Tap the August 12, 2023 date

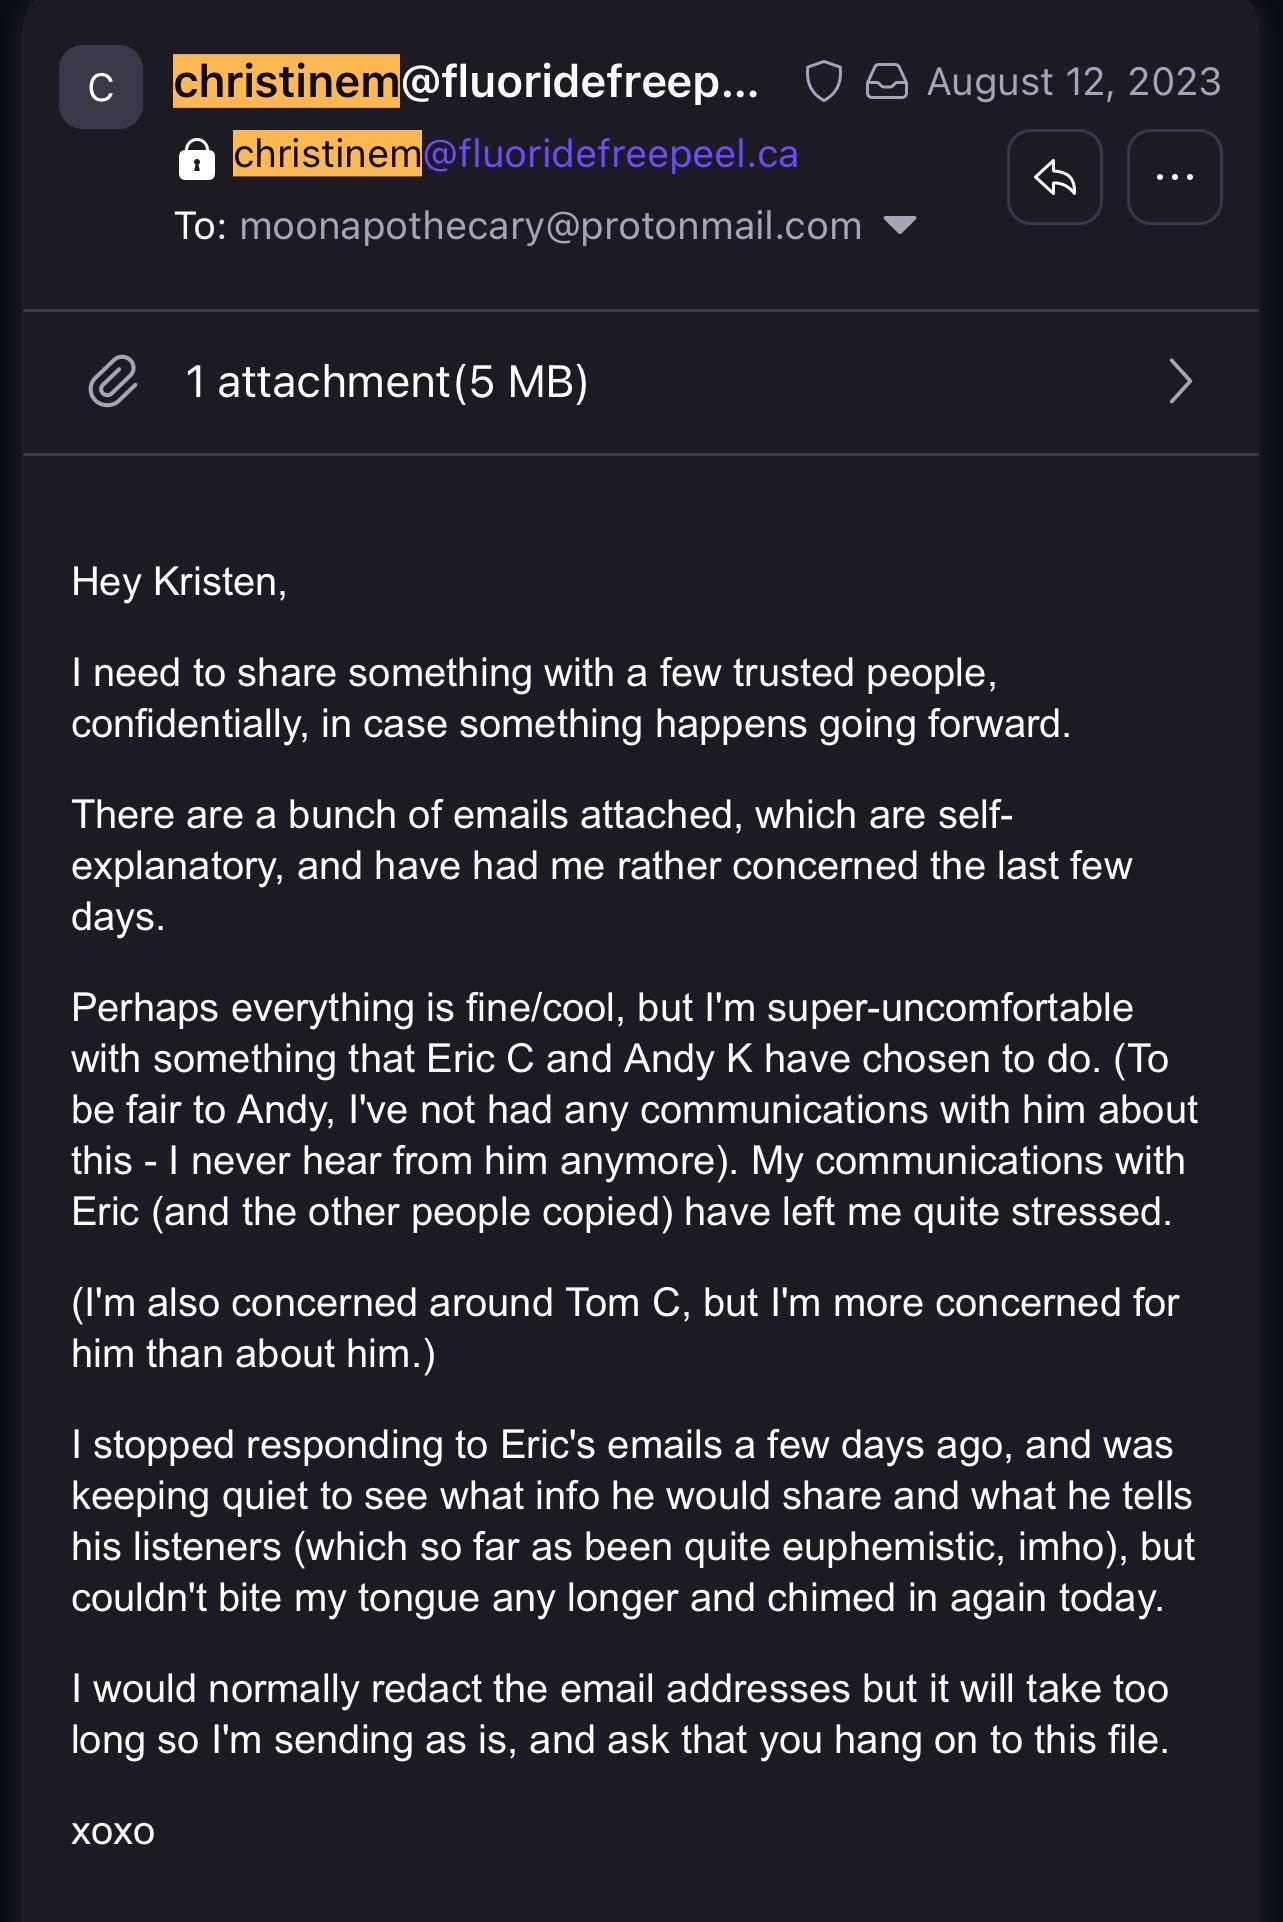click(x=1073, y=82)
